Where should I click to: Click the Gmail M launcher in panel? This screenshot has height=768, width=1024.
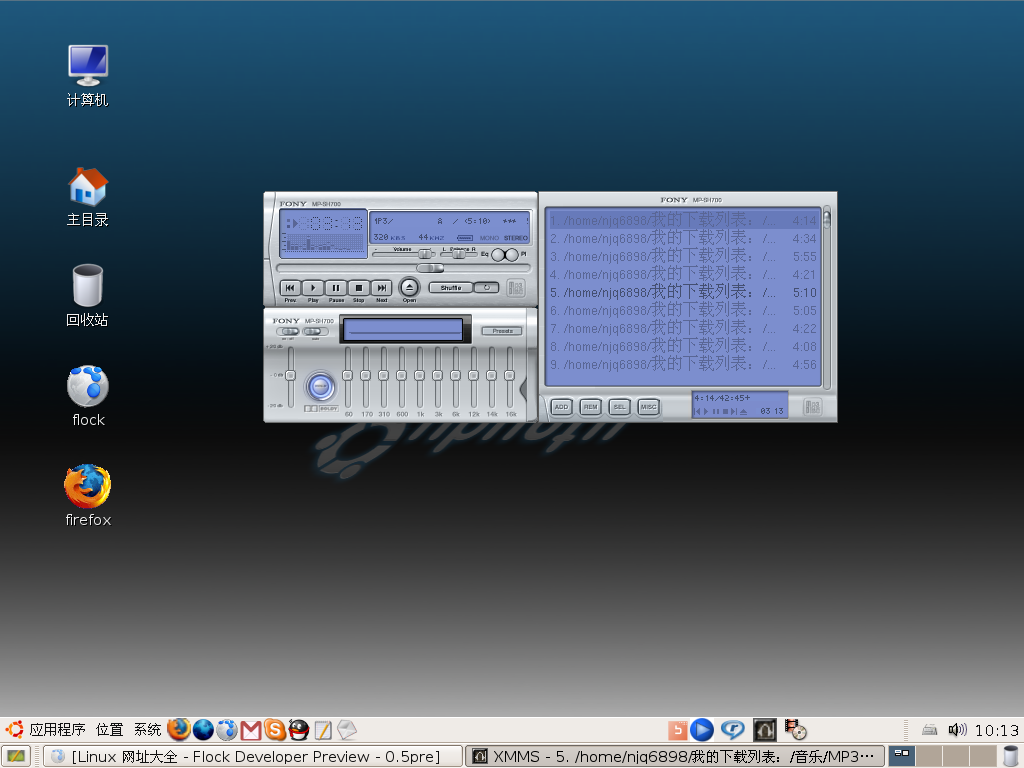click(251, 730)
